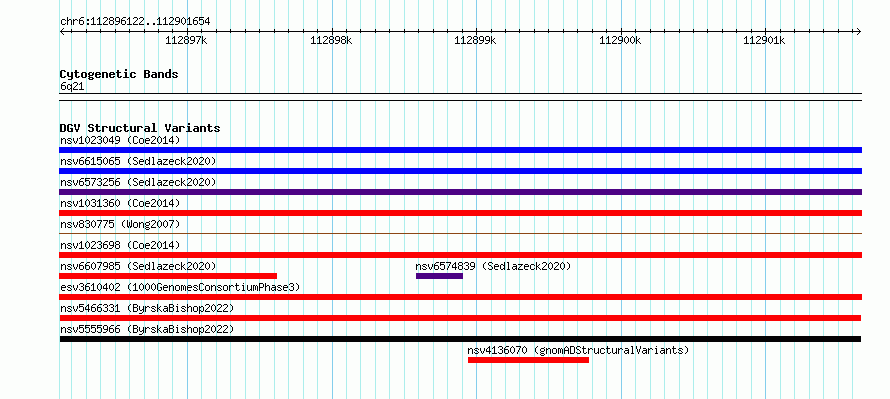This screenshot has height=399, width=890.
Task: Open the black nsv5555966 variant bar
Action: click(x=460, y=339)
